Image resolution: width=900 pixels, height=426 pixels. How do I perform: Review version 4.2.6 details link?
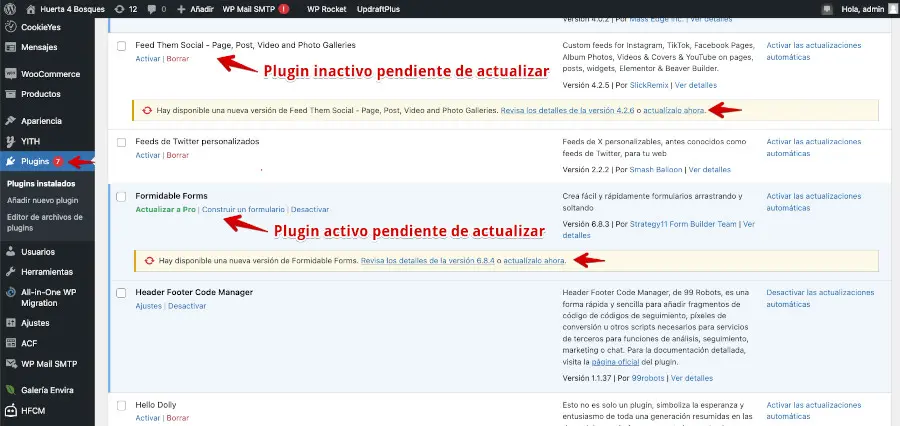tap(567, 110)
